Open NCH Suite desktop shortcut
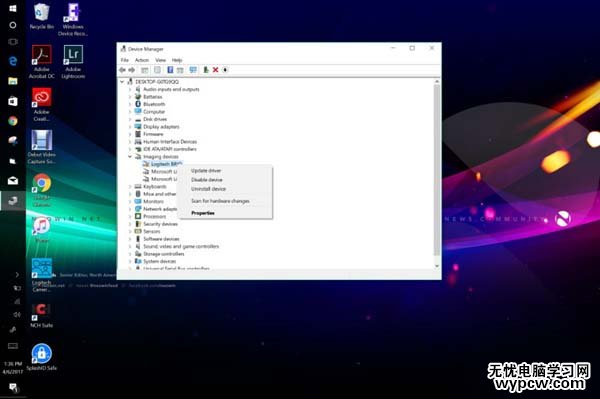 point(42,315)
